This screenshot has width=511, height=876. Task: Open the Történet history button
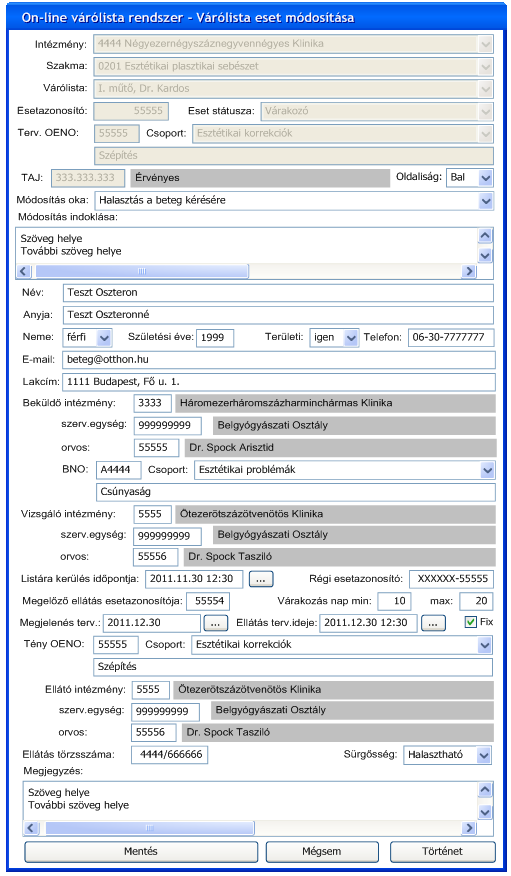pyautogui.click(x=442, y=851)
